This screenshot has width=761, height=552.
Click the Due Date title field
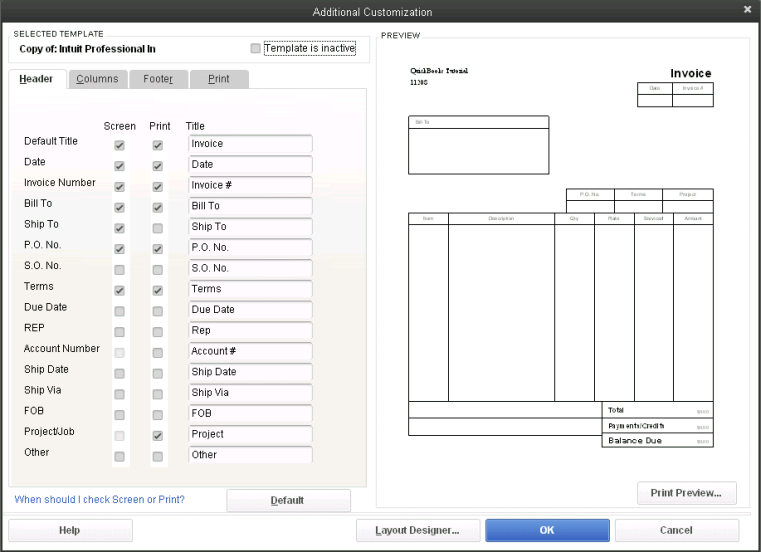click(250, 310)
